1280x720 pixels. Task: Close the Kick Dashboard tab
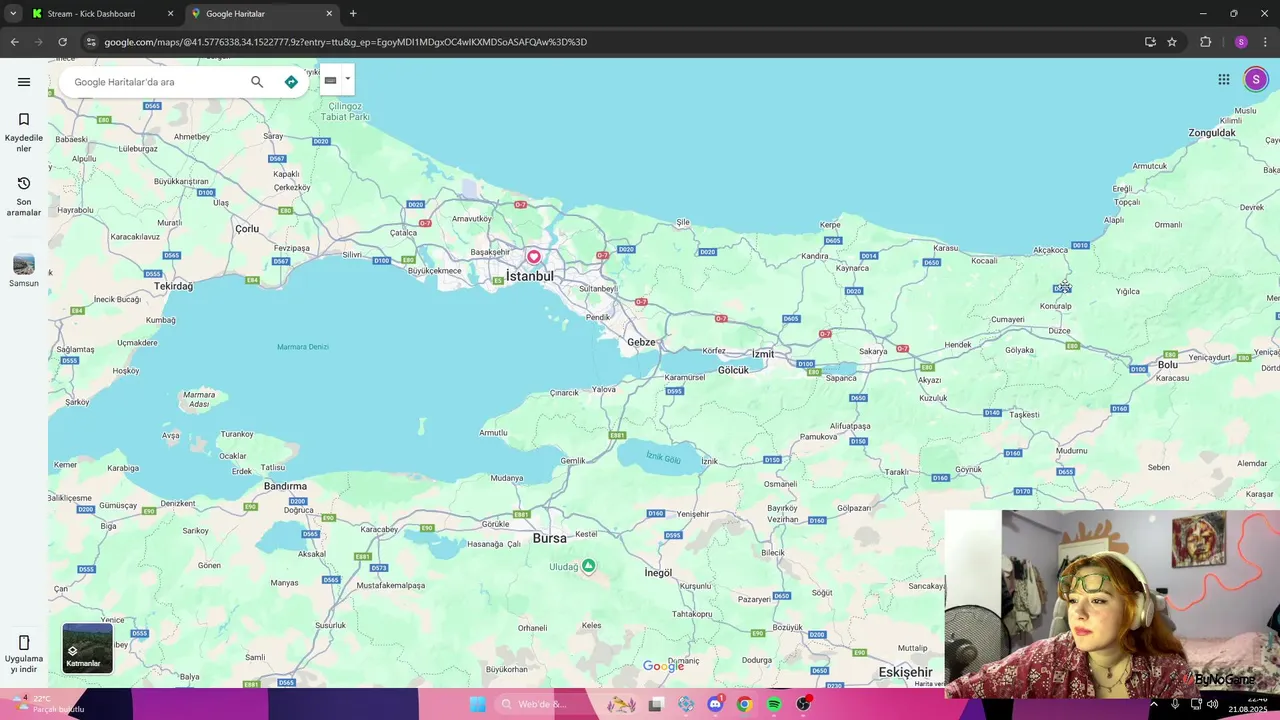click(170, 14)
